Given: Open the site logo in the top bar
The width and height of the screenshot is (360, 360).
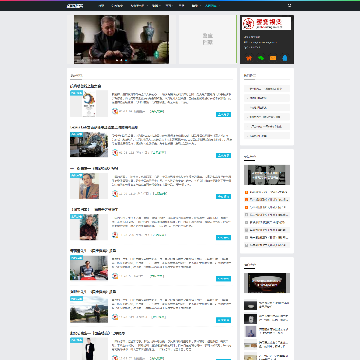Looking at the screenshot, I should [75, 6].
